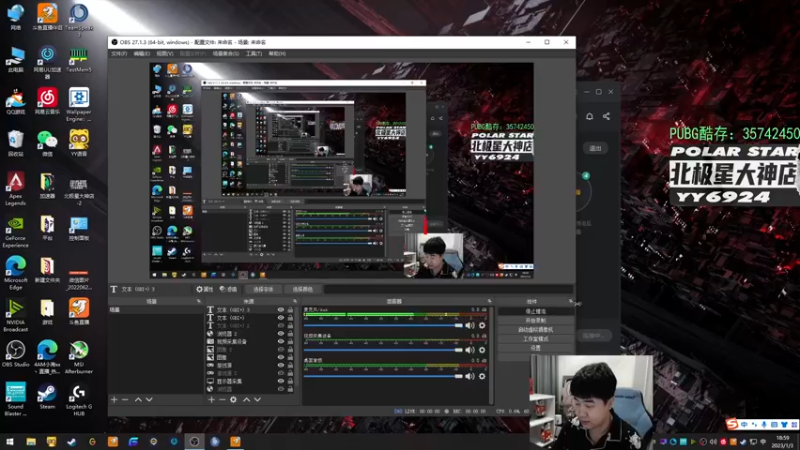
Task: Toggle 工作室模式 studio mode
Action: click(x=536, y=339)
